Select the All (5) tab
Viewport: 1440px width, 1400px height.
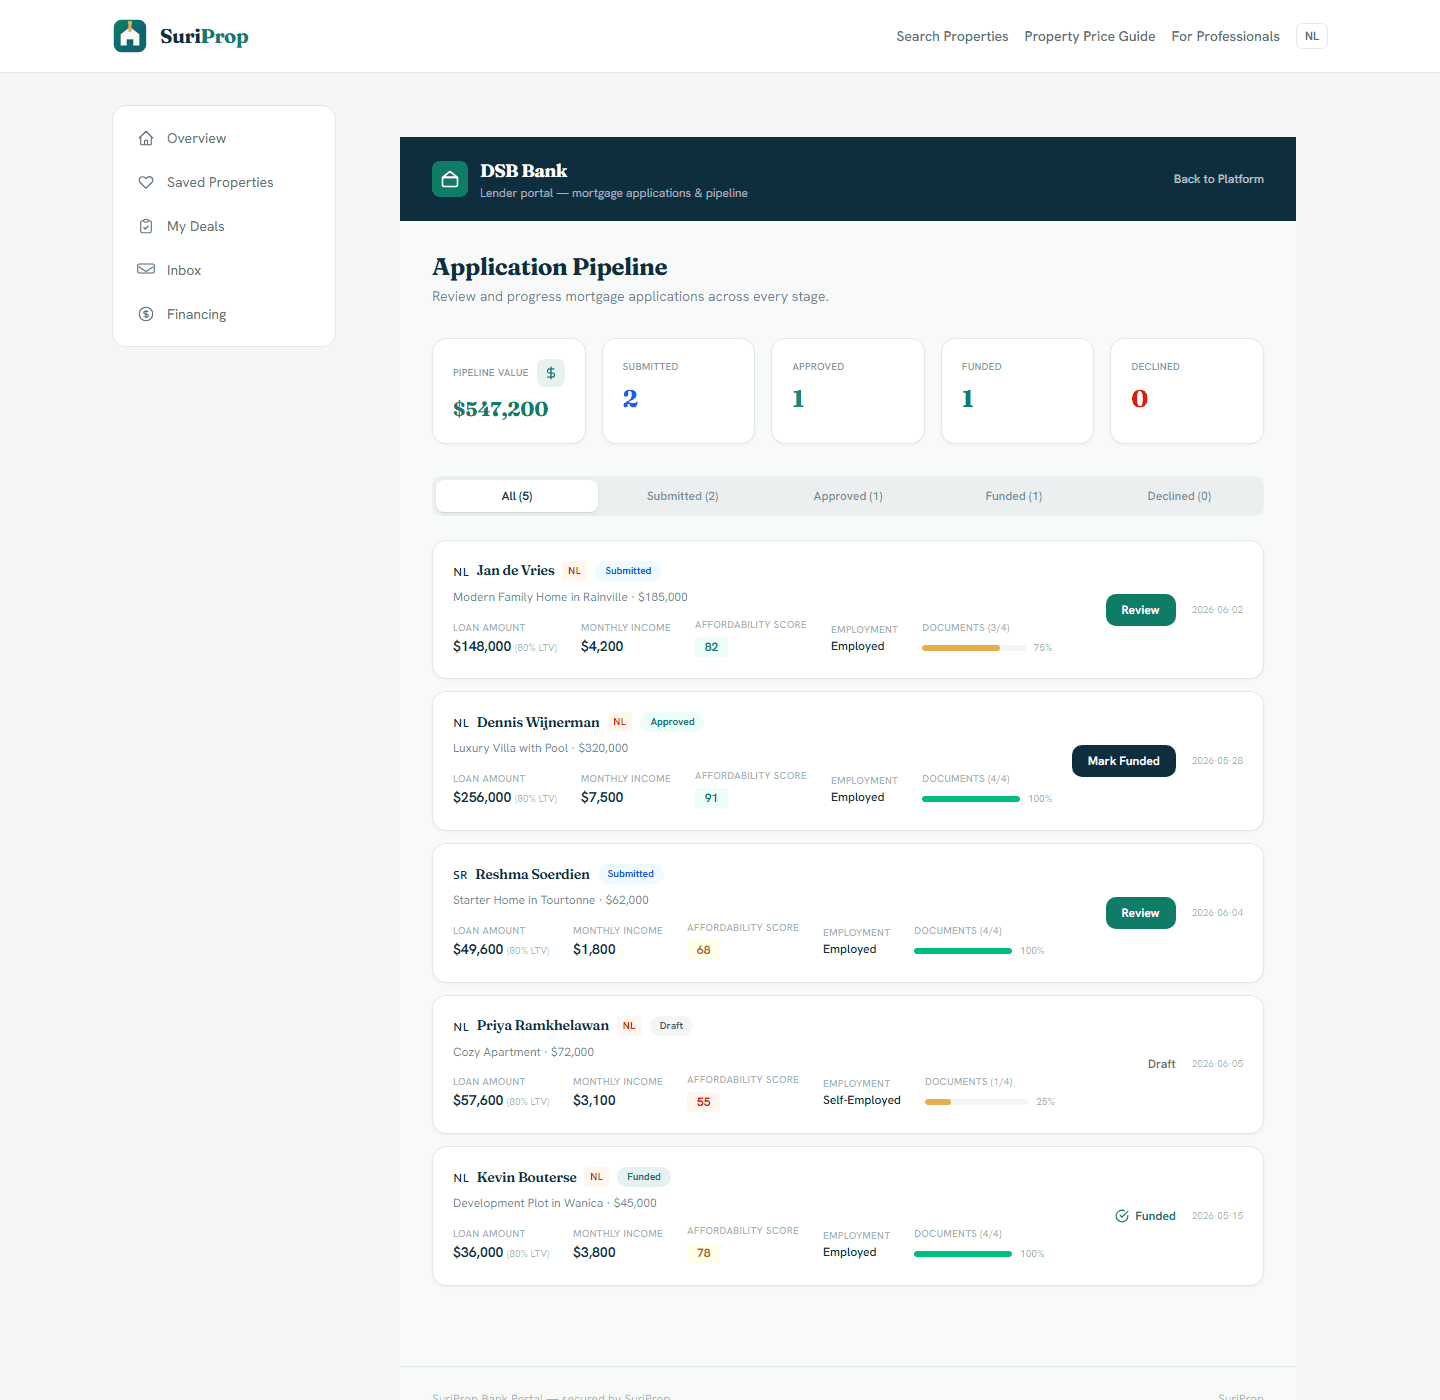pyautogui.click(x=517, y=496)
